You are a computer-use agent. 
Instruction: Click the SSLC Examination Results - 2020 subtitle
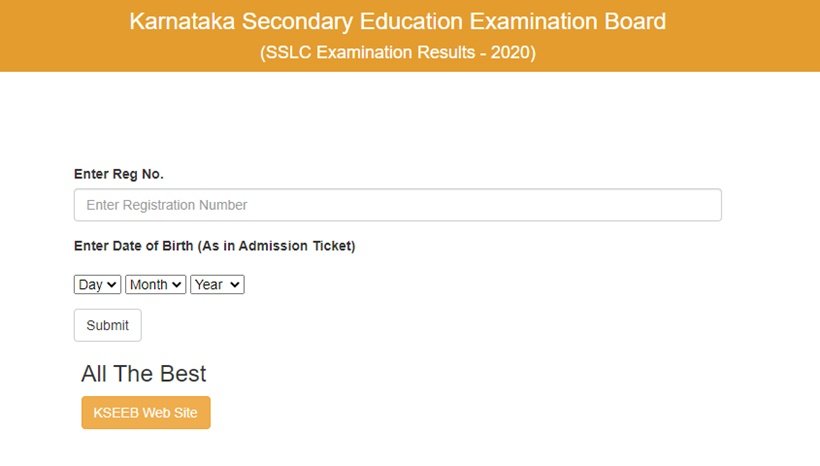click(x=397, y=53)
